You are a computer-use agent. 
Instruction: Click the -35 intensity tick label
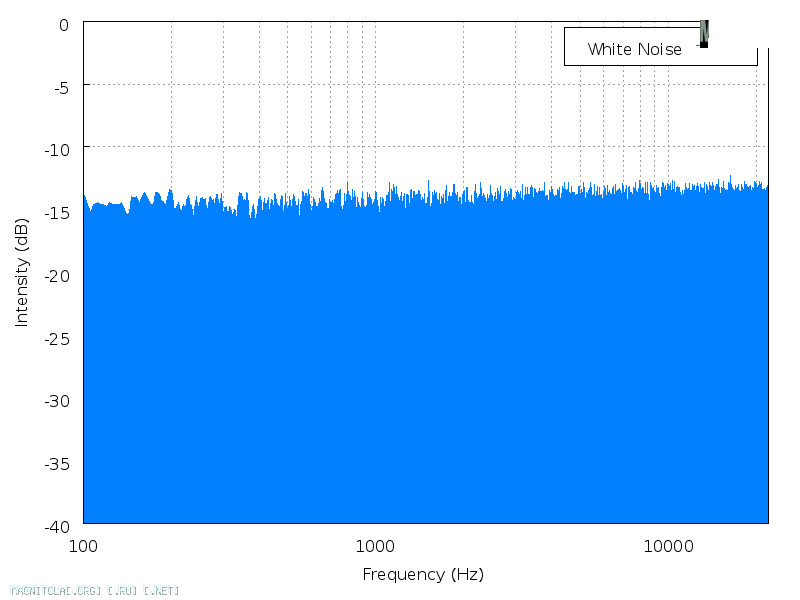click(57, 464)
